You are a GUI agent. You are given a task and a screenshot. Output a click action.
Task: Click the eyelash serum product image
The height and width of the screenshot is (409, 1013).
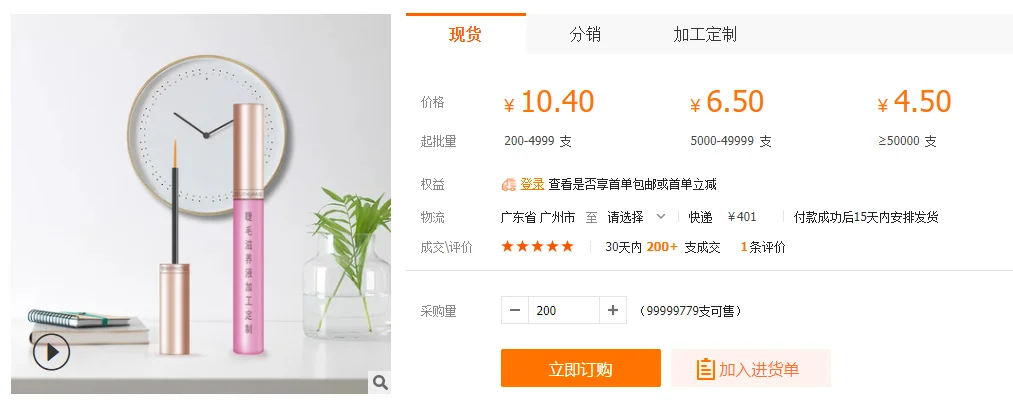[201, 204]
